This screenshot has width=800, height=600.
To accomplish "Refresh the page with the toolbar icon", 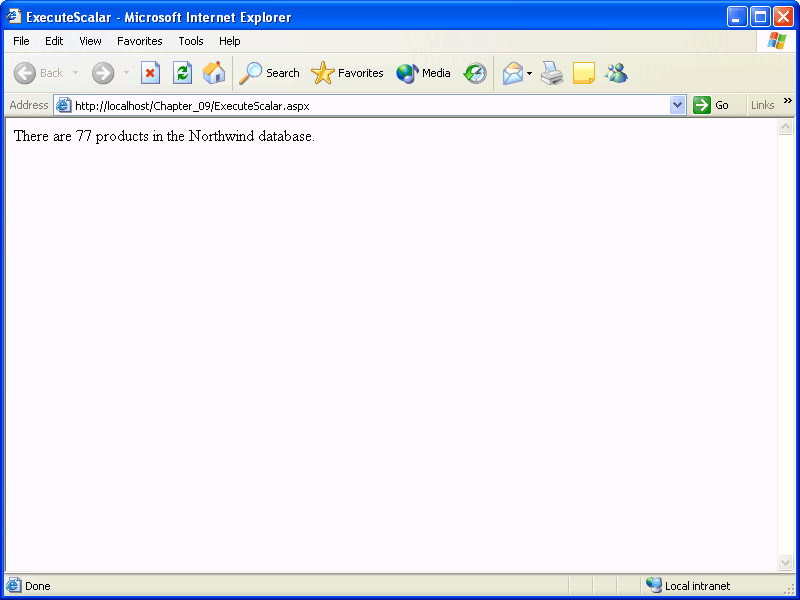I will click(x=182, y=73).
